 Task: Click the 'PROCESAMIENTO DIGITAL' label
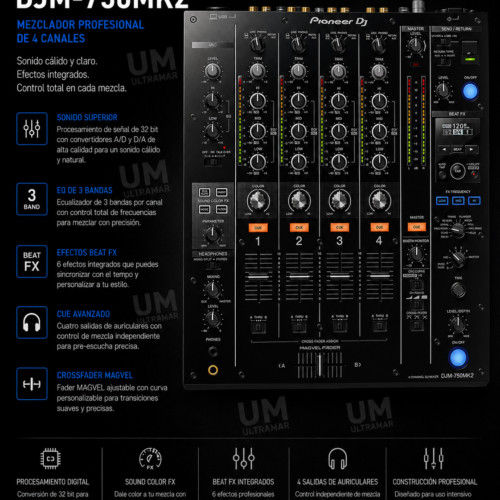[53, 482]
